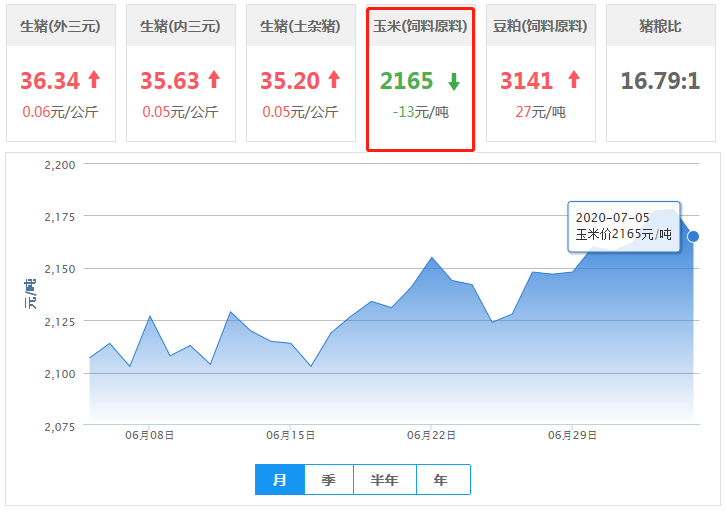
Task: Click green down arrow beside 2165
Action: pyautogui.click(x=453, y=81)
